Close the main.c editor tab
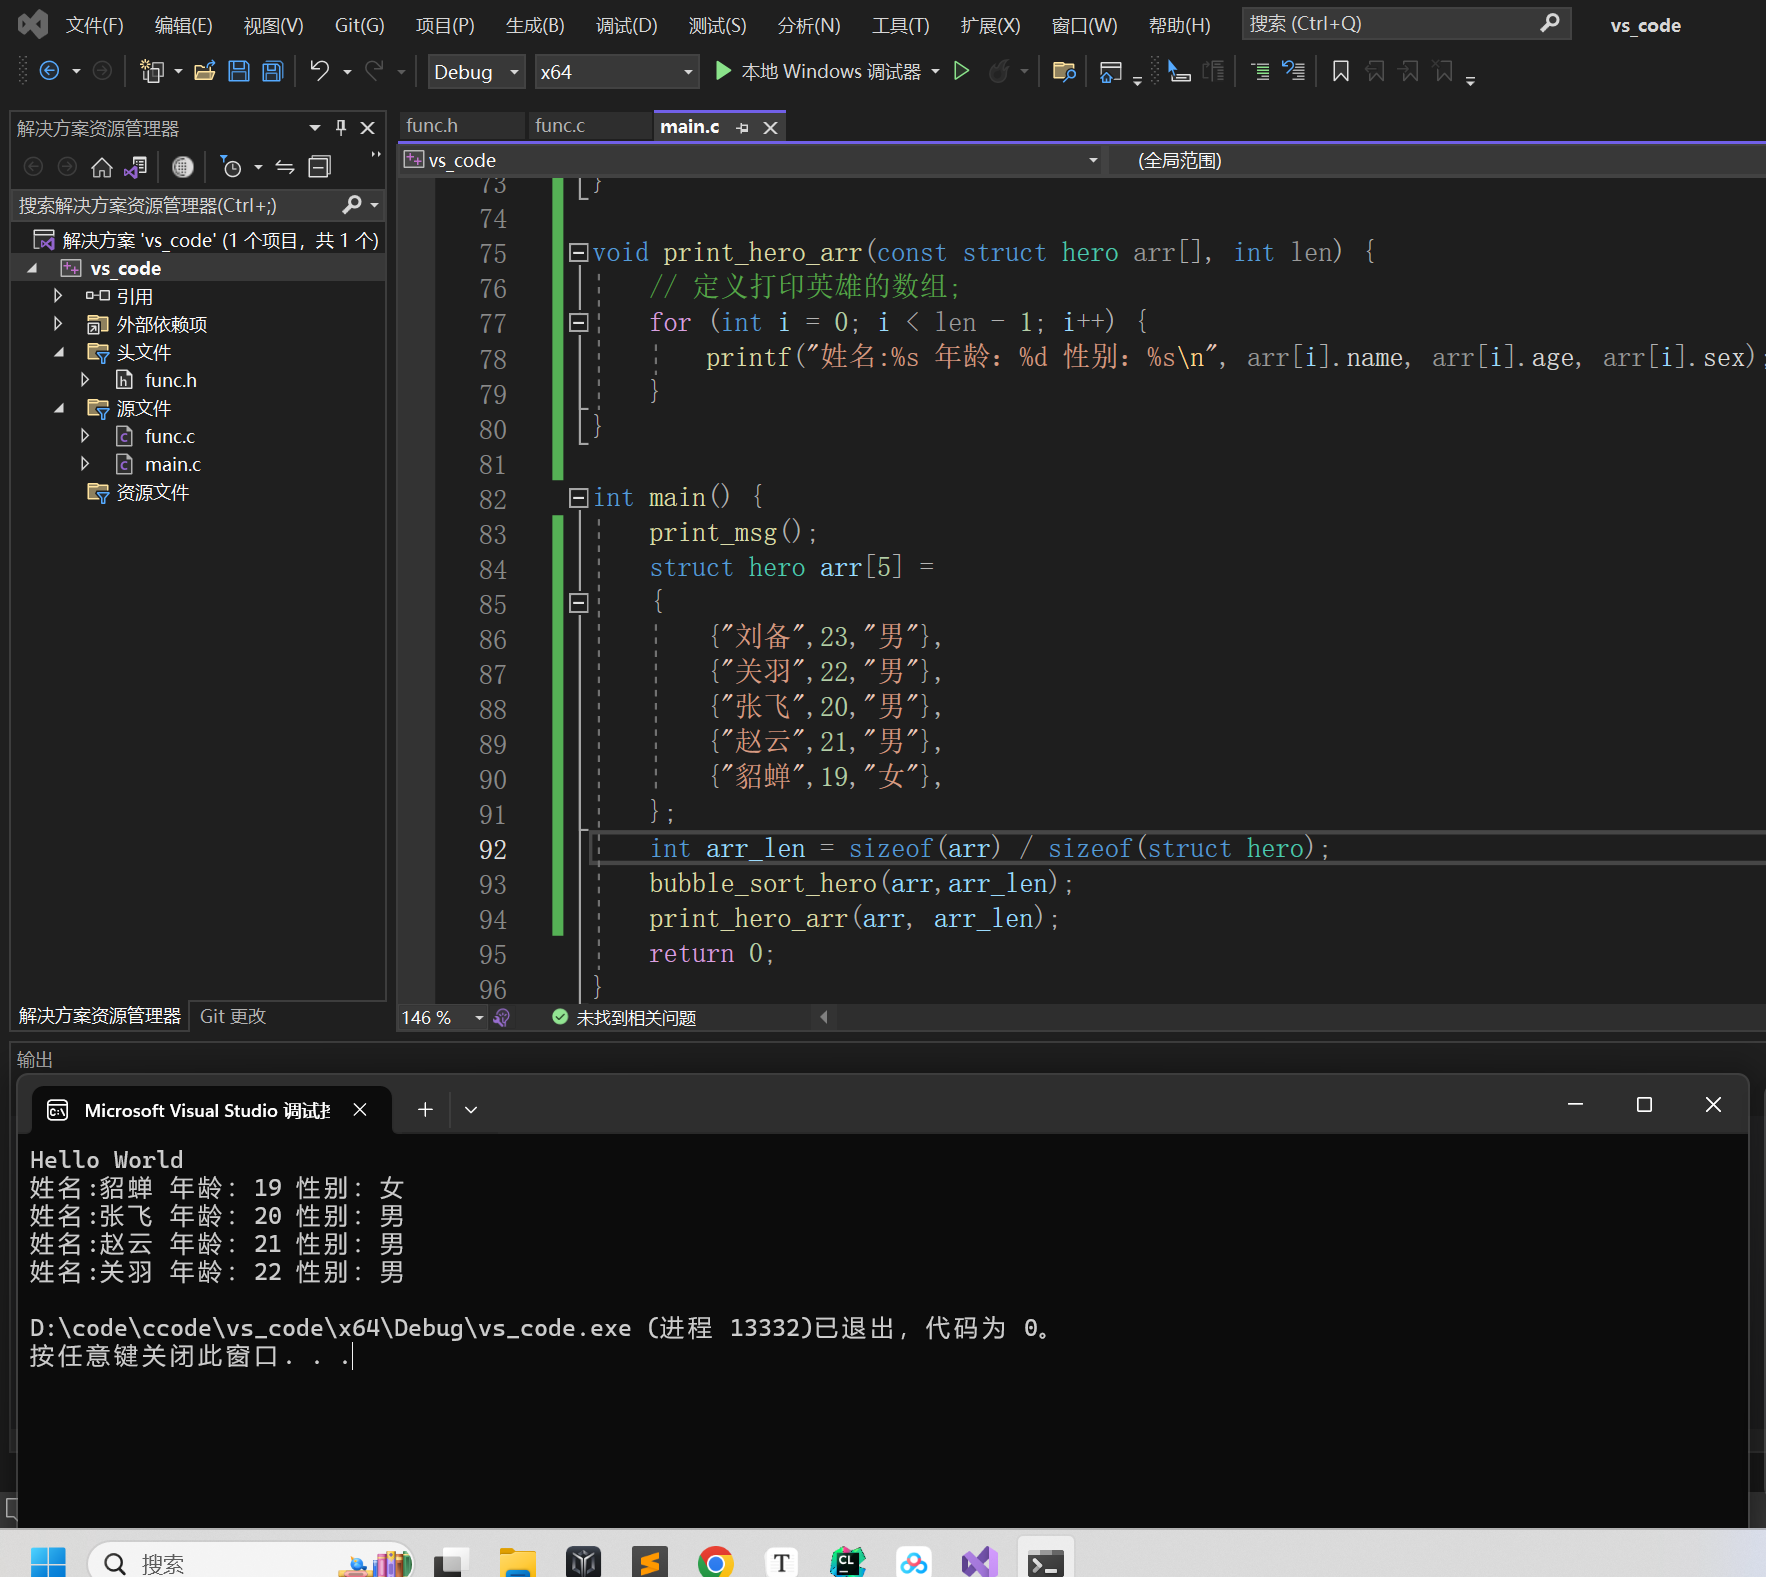1766x1577 pixels. (x=770, y=127)
